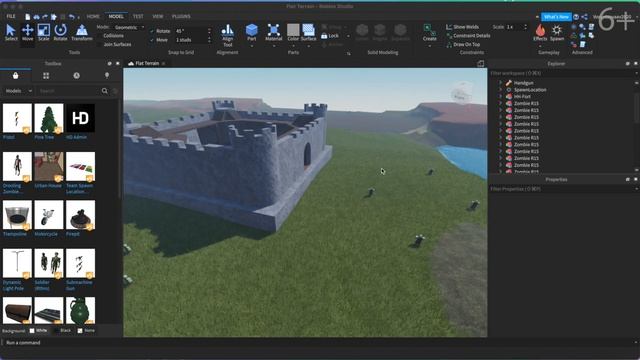Click the Color swatch in Parts
The height and width of the screenshot is (360, 640).
coord(293,30)
